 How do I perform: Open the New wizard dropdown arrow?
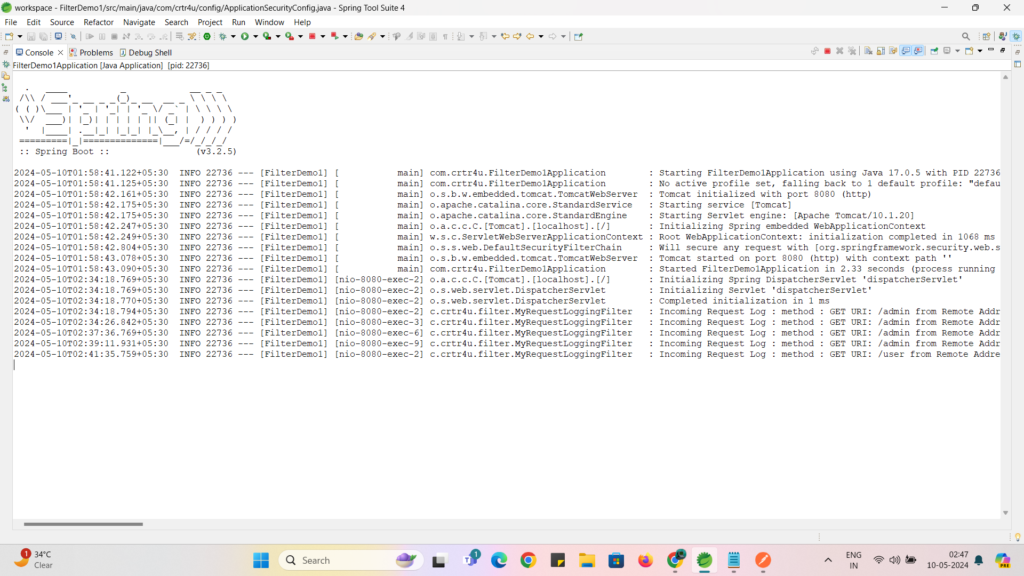click(x=20, y=37)
